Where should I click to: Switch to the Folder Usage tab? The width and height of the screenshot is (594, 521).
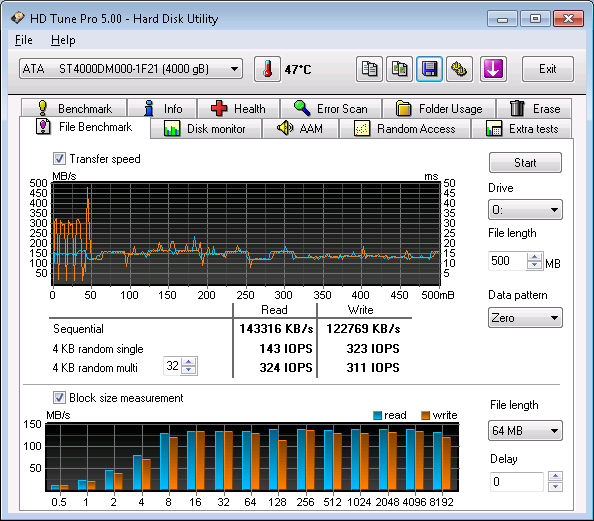(439, 108)
